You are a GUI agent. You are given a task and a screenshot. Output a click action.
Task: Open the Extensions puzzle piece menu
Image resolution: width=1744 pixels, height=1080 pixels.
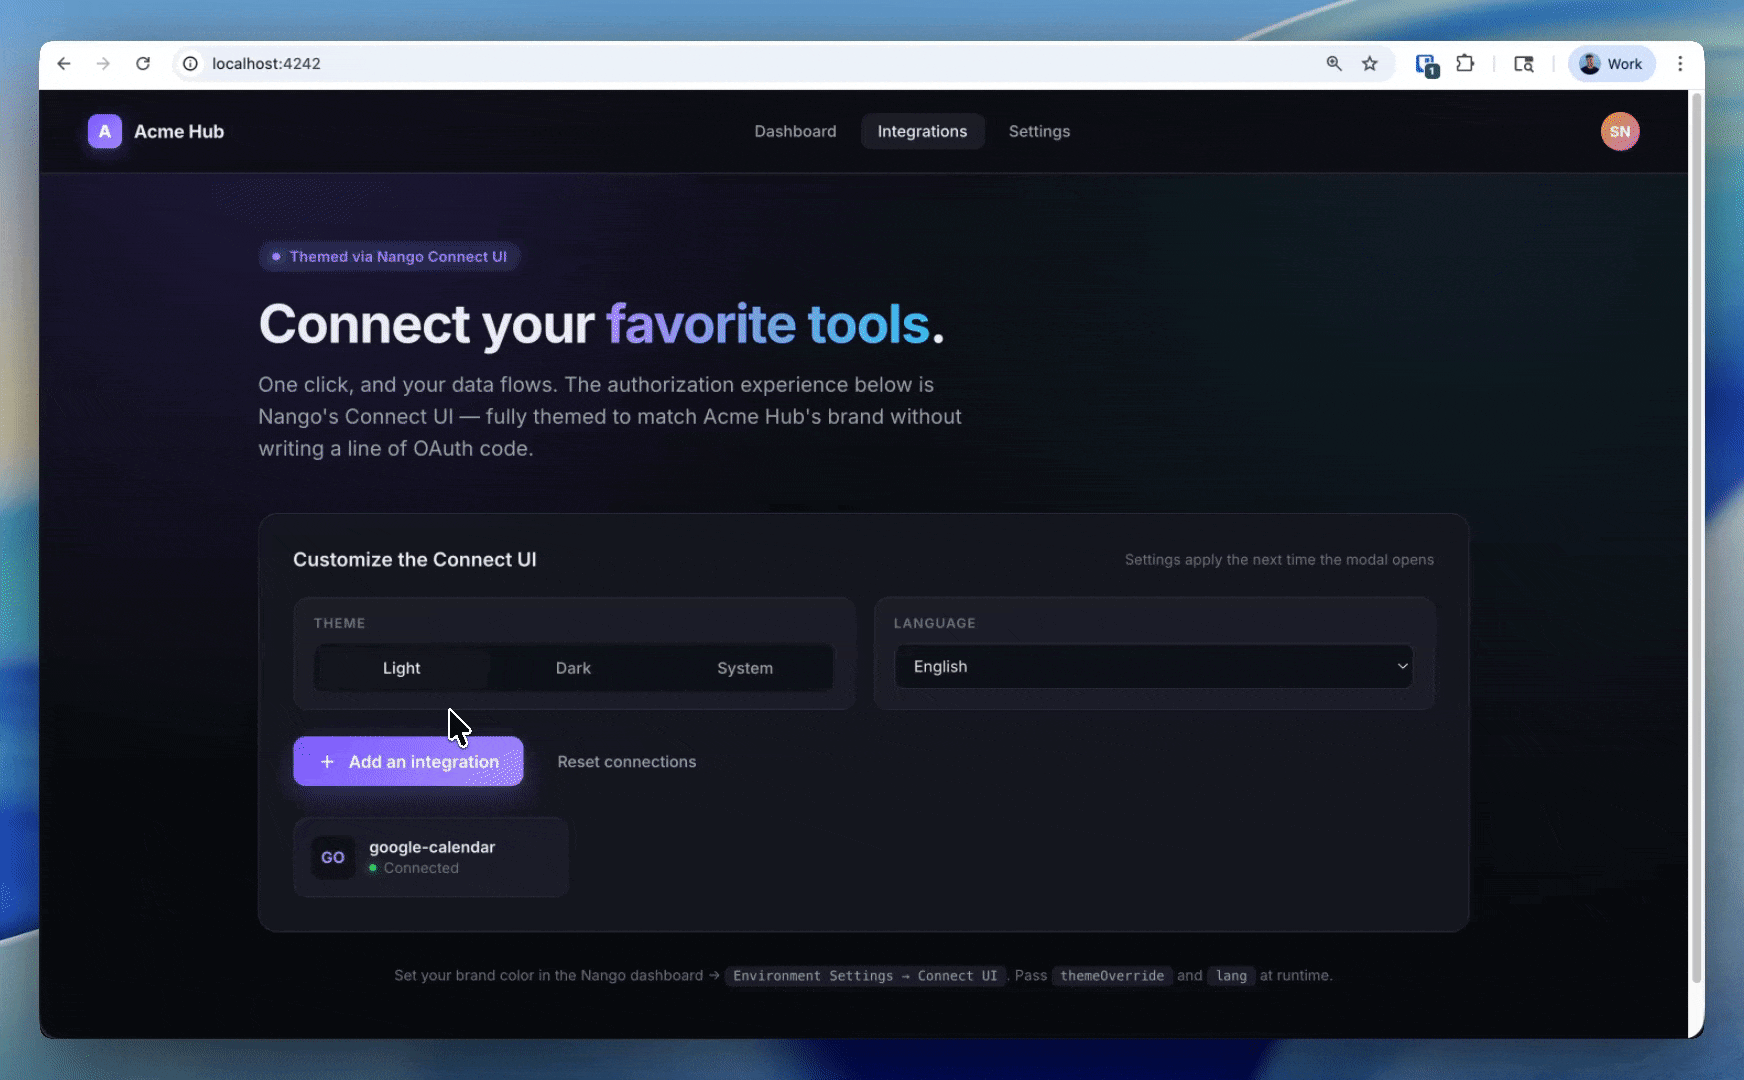pos(1465,64)
